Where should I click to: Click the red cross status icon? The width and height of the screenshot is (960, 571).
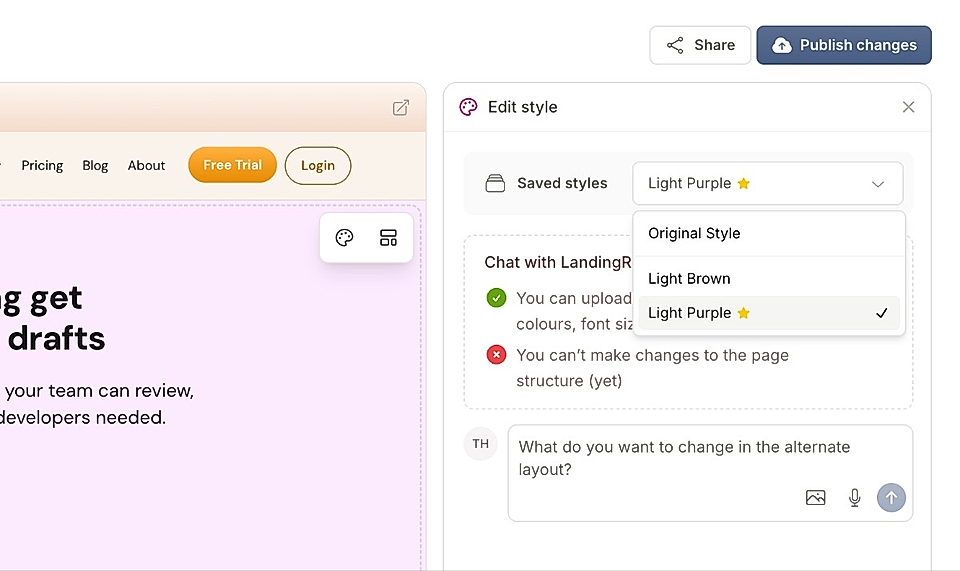coord(496,354)
